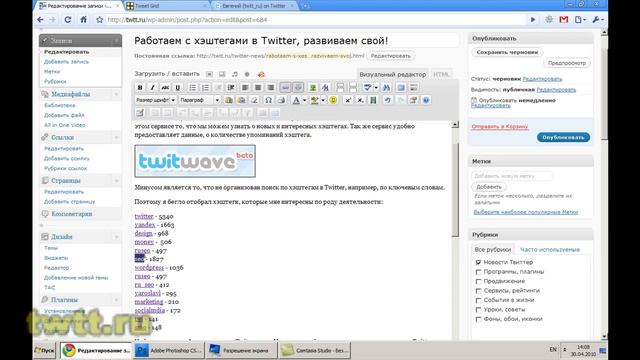The width and height of the screenshot is (640, 360).
Task: Click the unlink icon in toolbar
Action: 298,87
